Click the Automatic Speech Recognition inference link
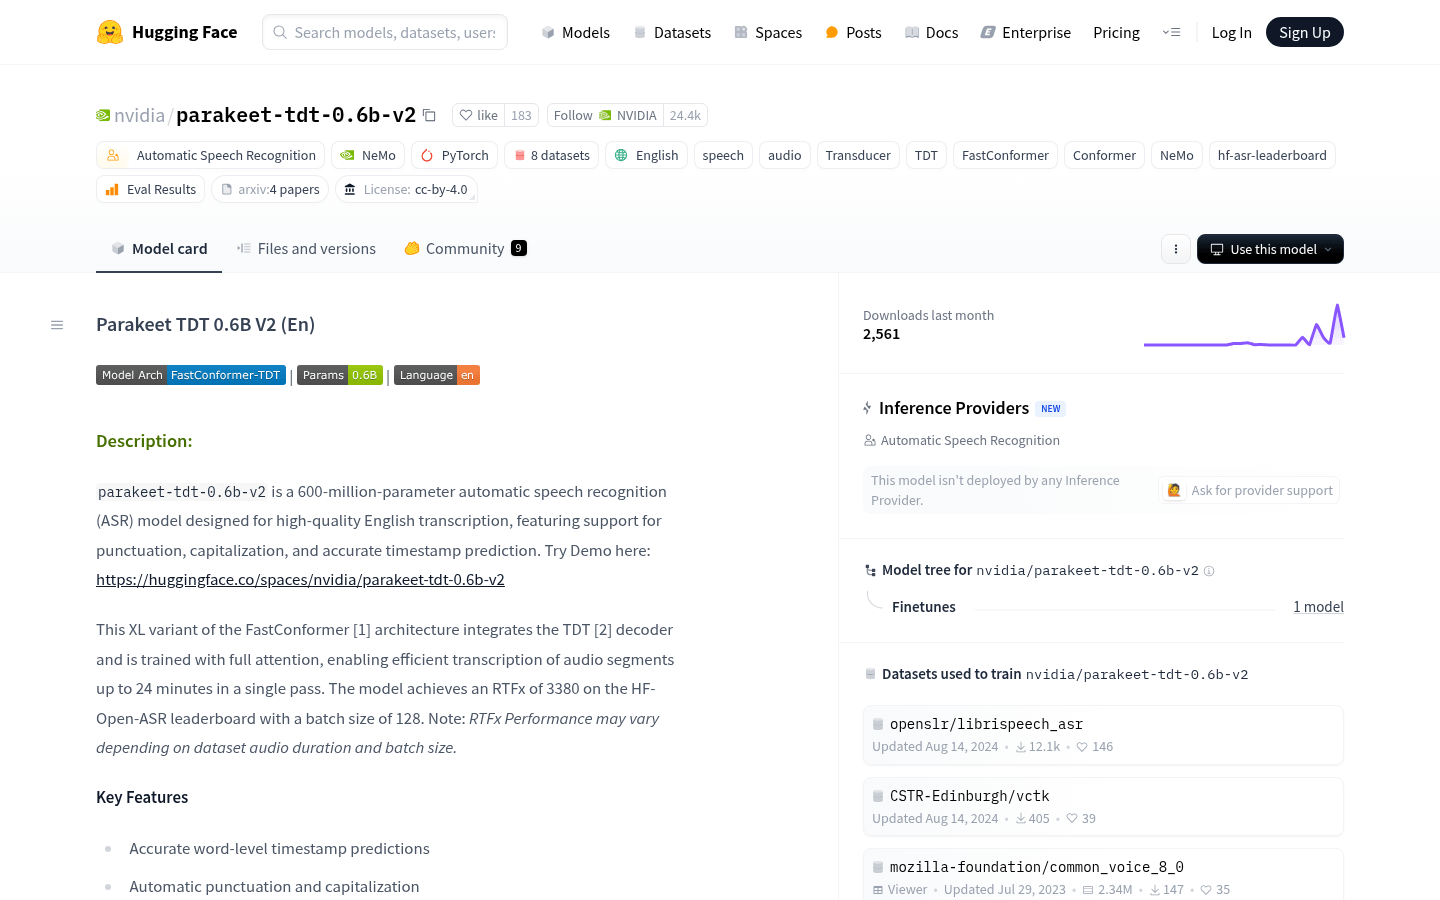 click(x=962, y=440)
